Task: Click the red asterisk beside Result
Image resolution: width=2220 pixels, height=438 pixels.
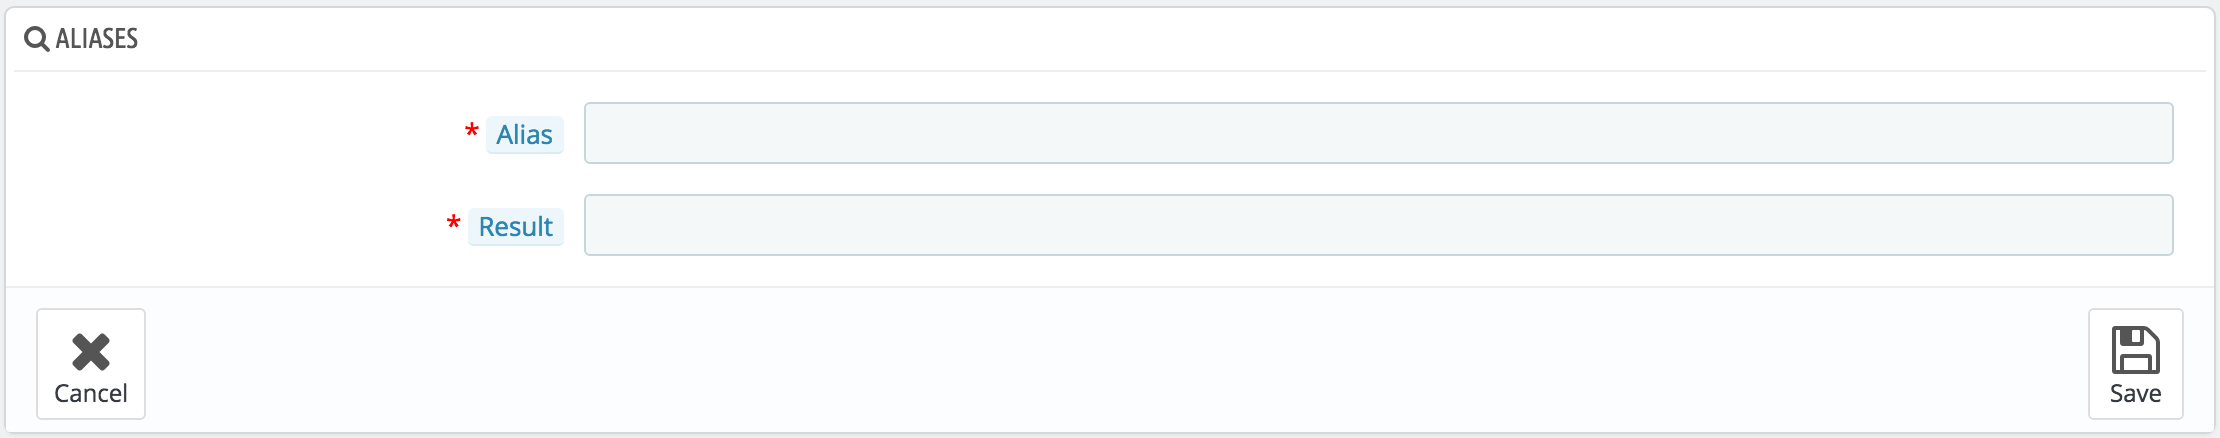Action: (x=453, y=223)
